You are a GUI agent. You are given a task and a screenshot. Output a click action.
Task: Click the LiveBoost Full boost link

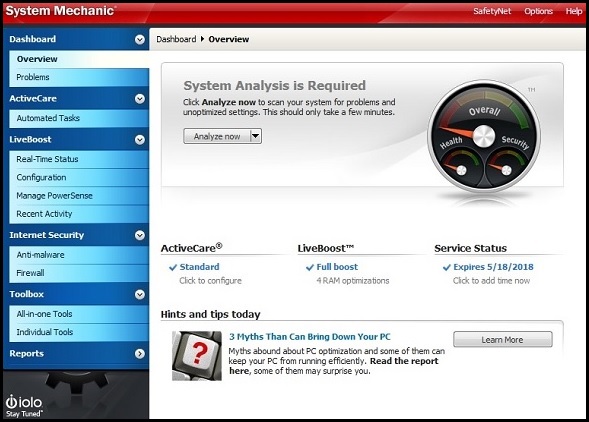337,267
